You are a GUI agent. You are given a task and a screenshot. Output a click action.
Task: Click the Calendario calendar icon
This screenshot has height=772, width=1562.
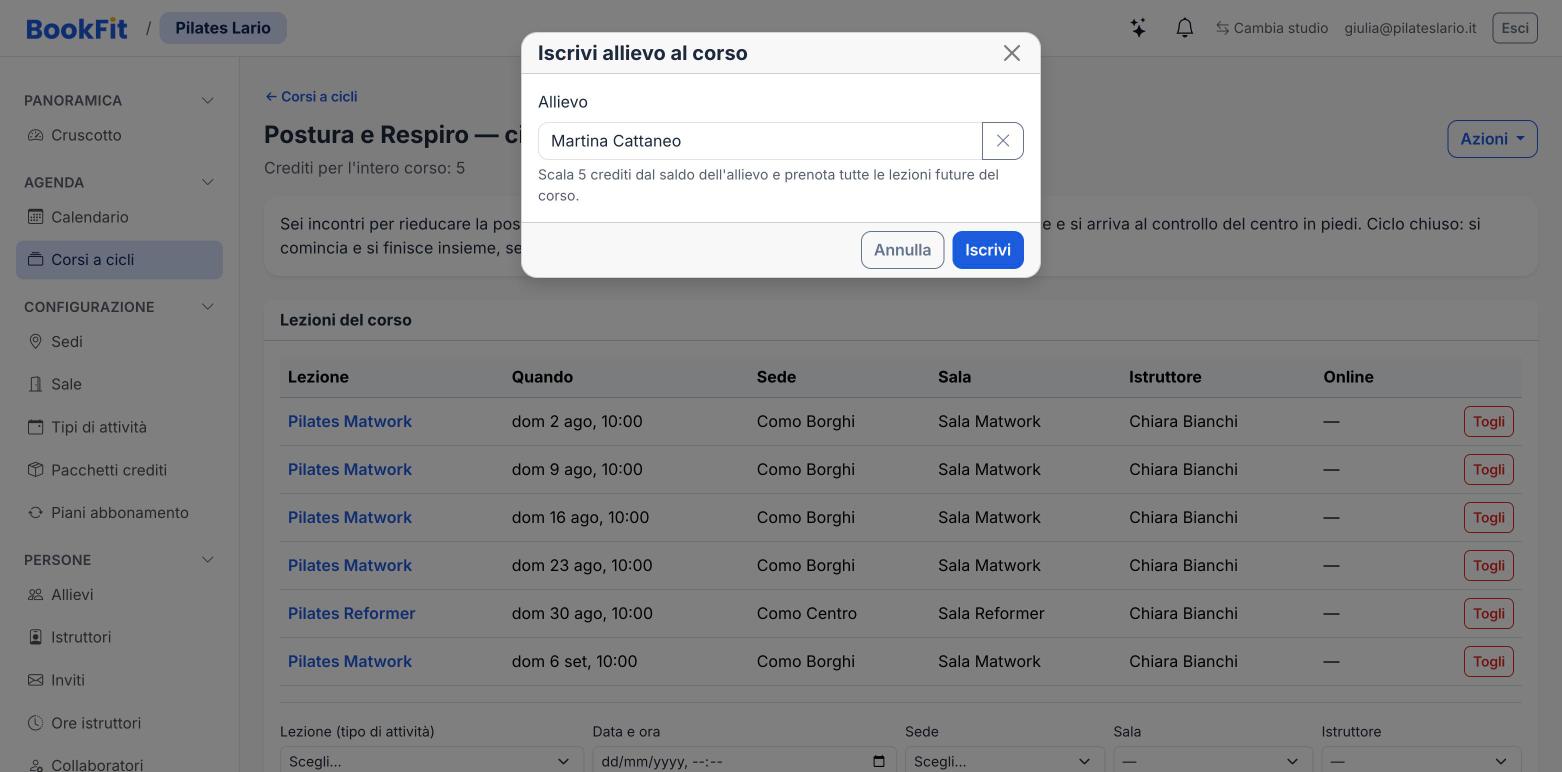coord(35,217)
